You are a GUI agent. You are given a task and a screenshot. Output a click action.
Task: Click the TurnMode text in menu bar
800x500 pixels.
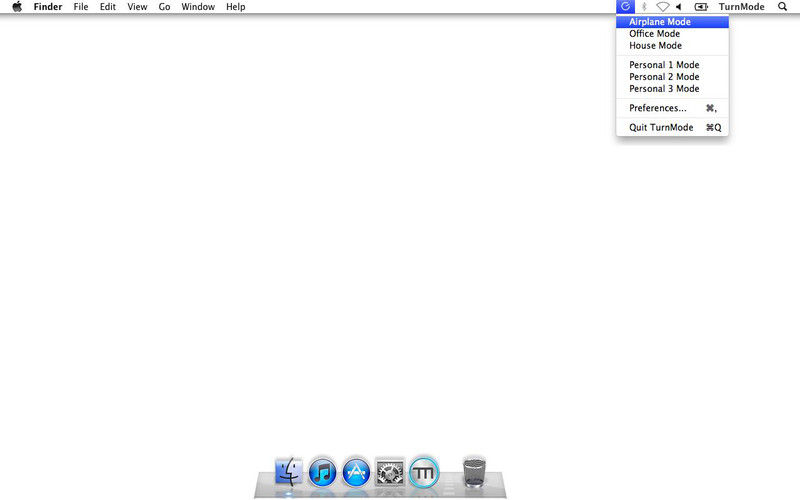coord(741,7)
